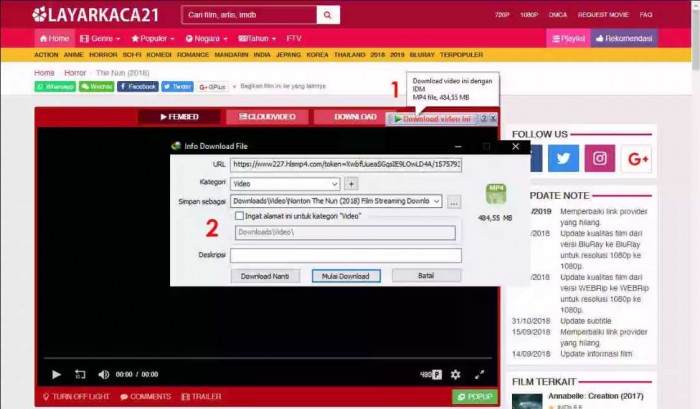Click the browse ellipsis button
The height and width of the screenshot is (409, 700).
click(454, 202)
